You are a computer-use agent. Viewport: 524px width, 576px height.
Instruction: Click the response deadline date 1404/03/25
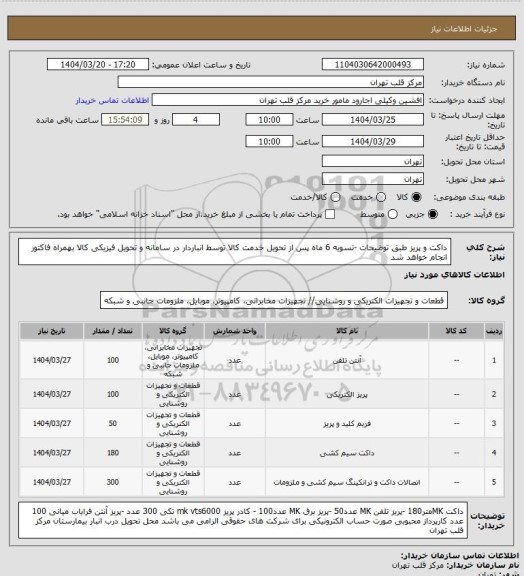tap(373, 120)
